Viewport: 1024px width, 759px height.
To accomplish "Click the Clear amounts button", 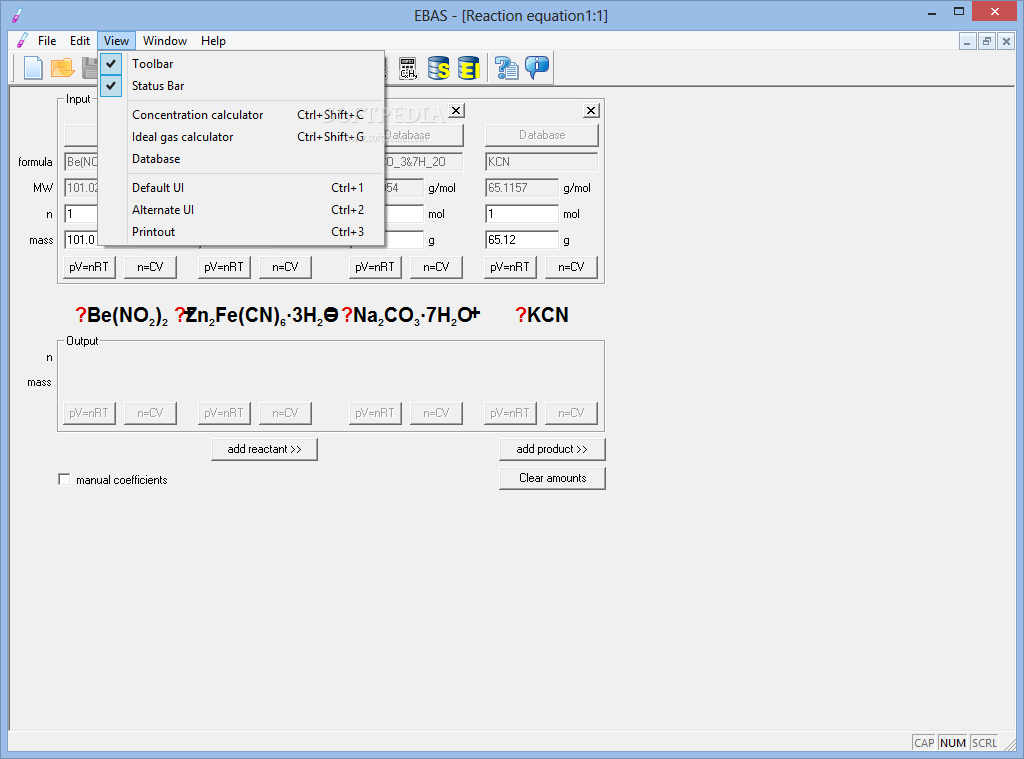I will click(552, 477).
